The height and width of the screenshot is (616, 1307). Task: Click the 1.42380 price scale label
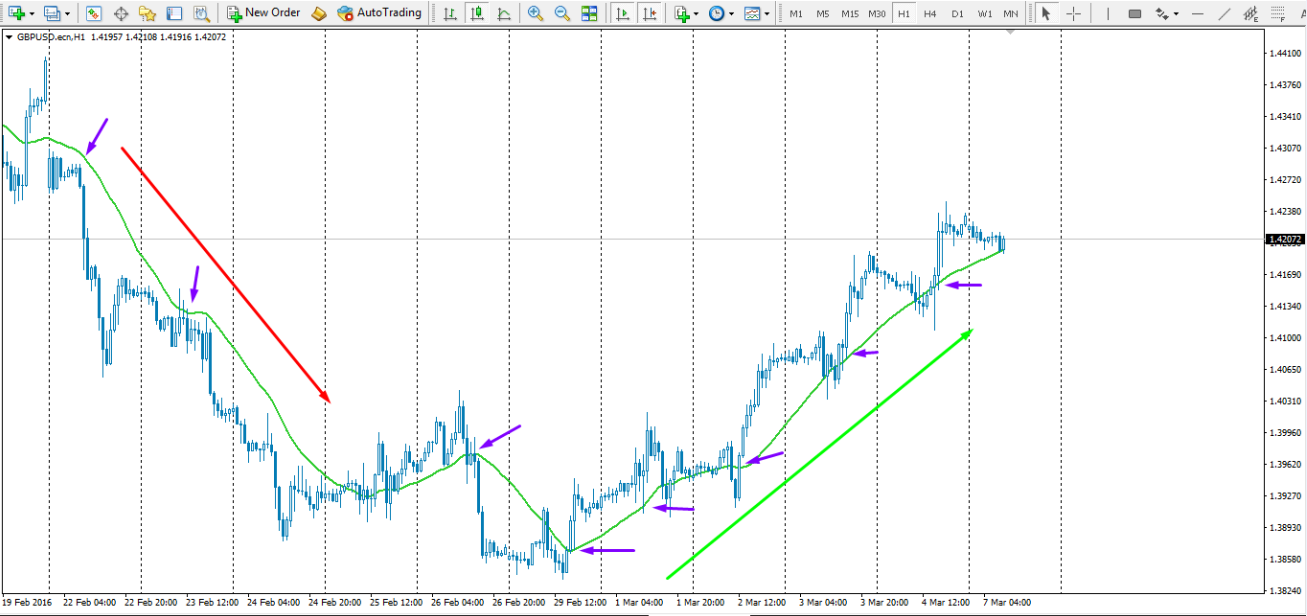pos(1284,211)
